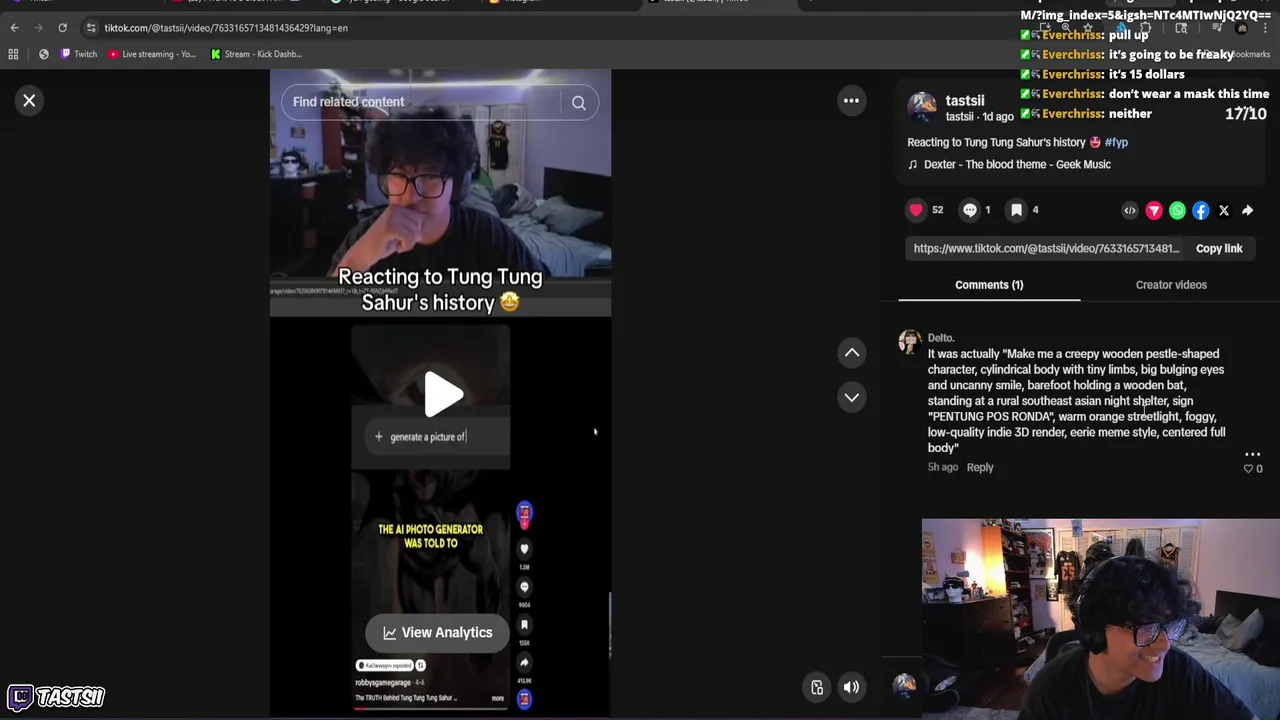
Task: Go to next video down chevron
Action: [x=852, y=397]
